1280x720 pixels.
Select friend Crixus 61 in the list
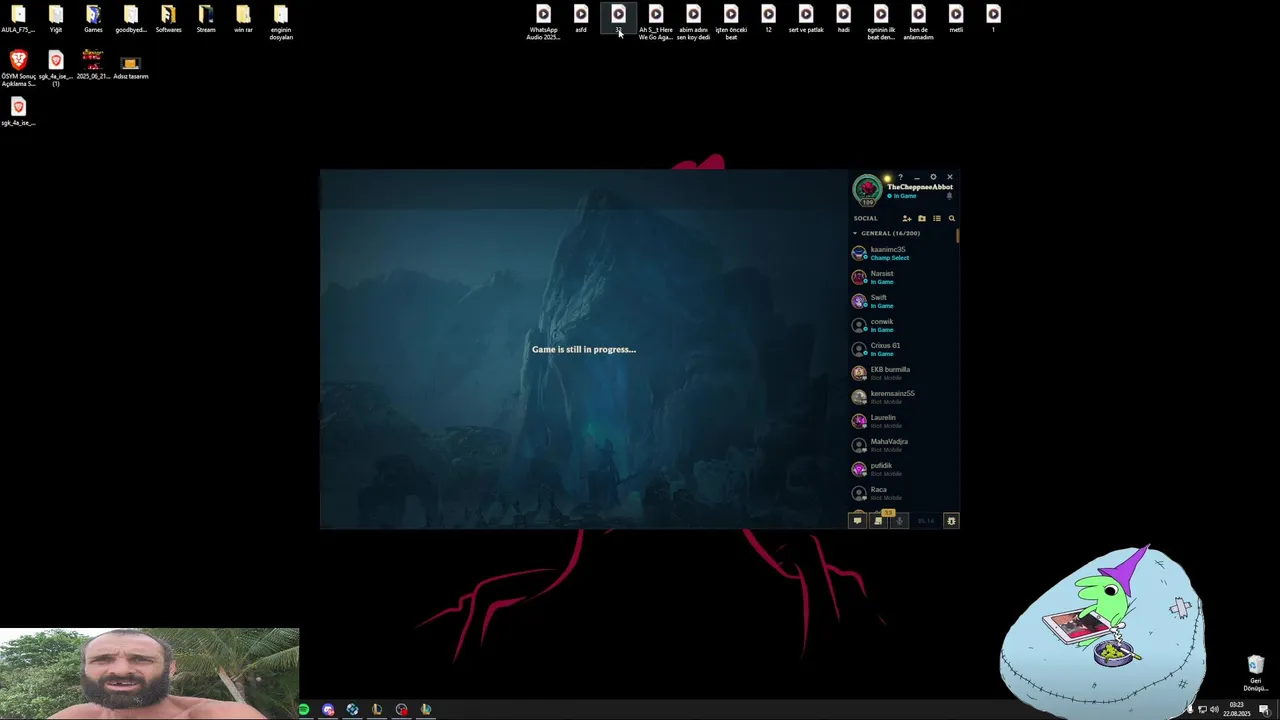[x=902, y=349]
